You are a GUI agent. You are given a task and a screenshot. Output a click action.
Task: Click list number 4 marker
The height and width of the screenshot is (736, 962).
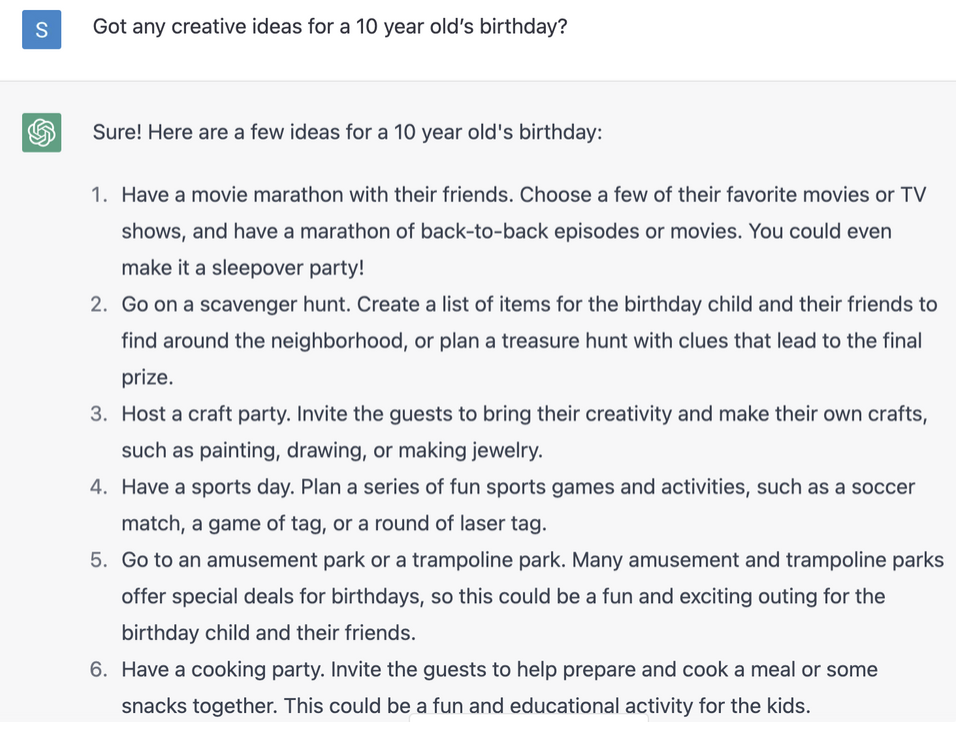tap(99, 487)
